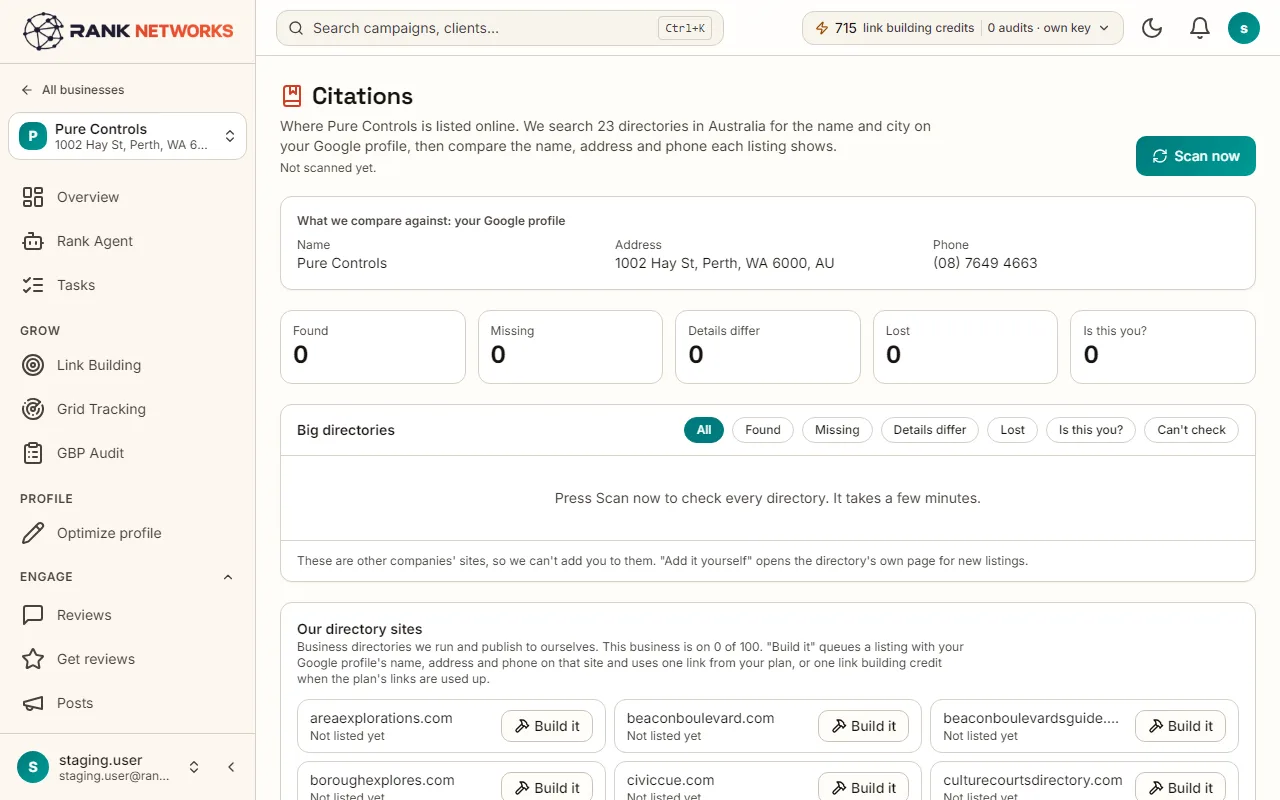Start a scan with Scan now
Screen dimensions: 1280x800
[1195, 156]
